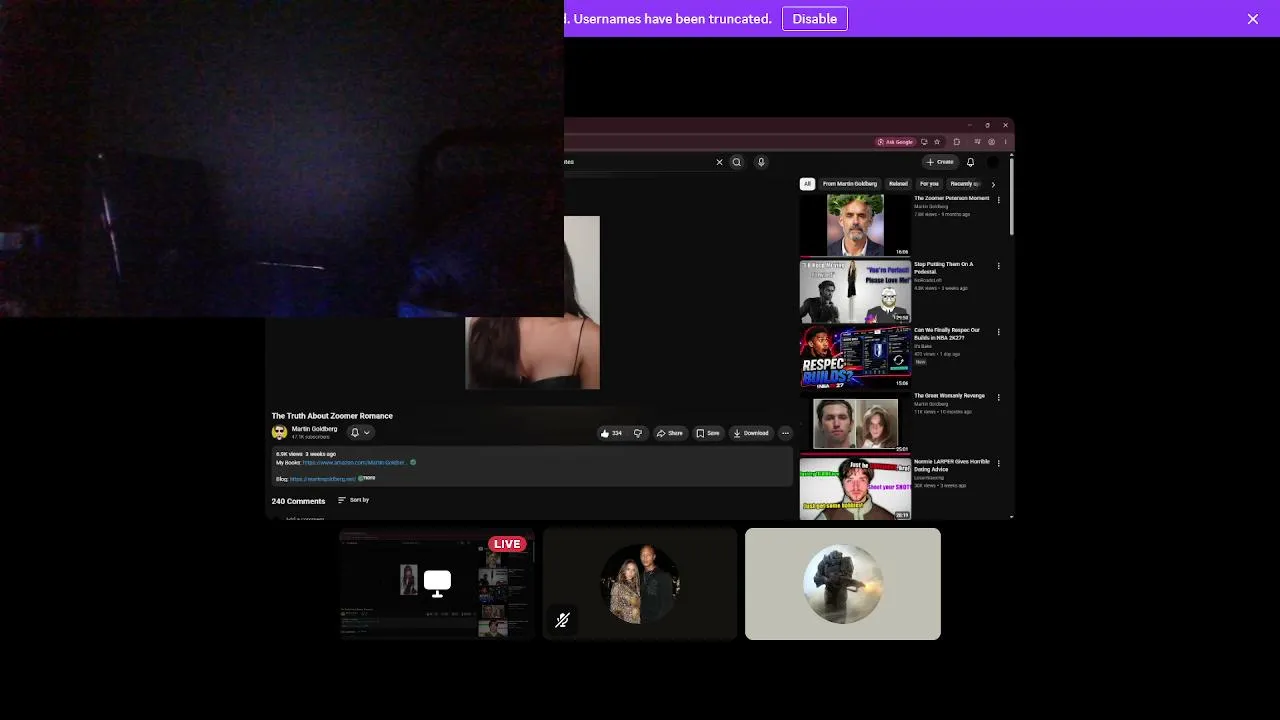Image resolution: width=1280 pixels, height=720 pixels.
Task: Dismiss the purple banner with the X
Action: (1252, 19)
